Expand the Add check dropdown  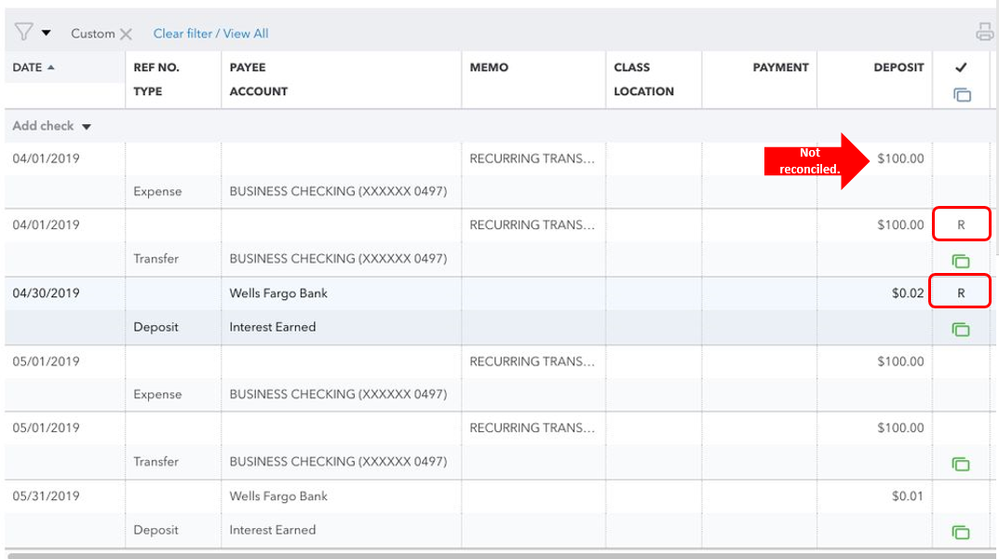(x=87, y=127)
